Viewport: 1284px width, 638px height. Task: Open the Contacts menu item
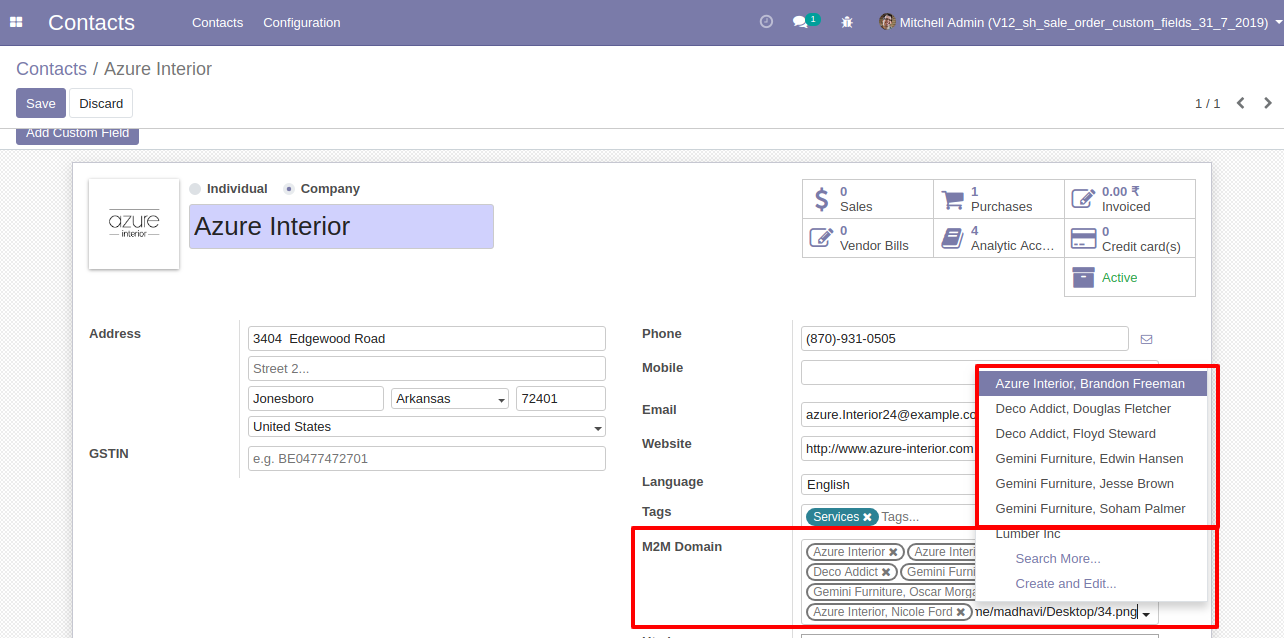[x=217, y=22]
